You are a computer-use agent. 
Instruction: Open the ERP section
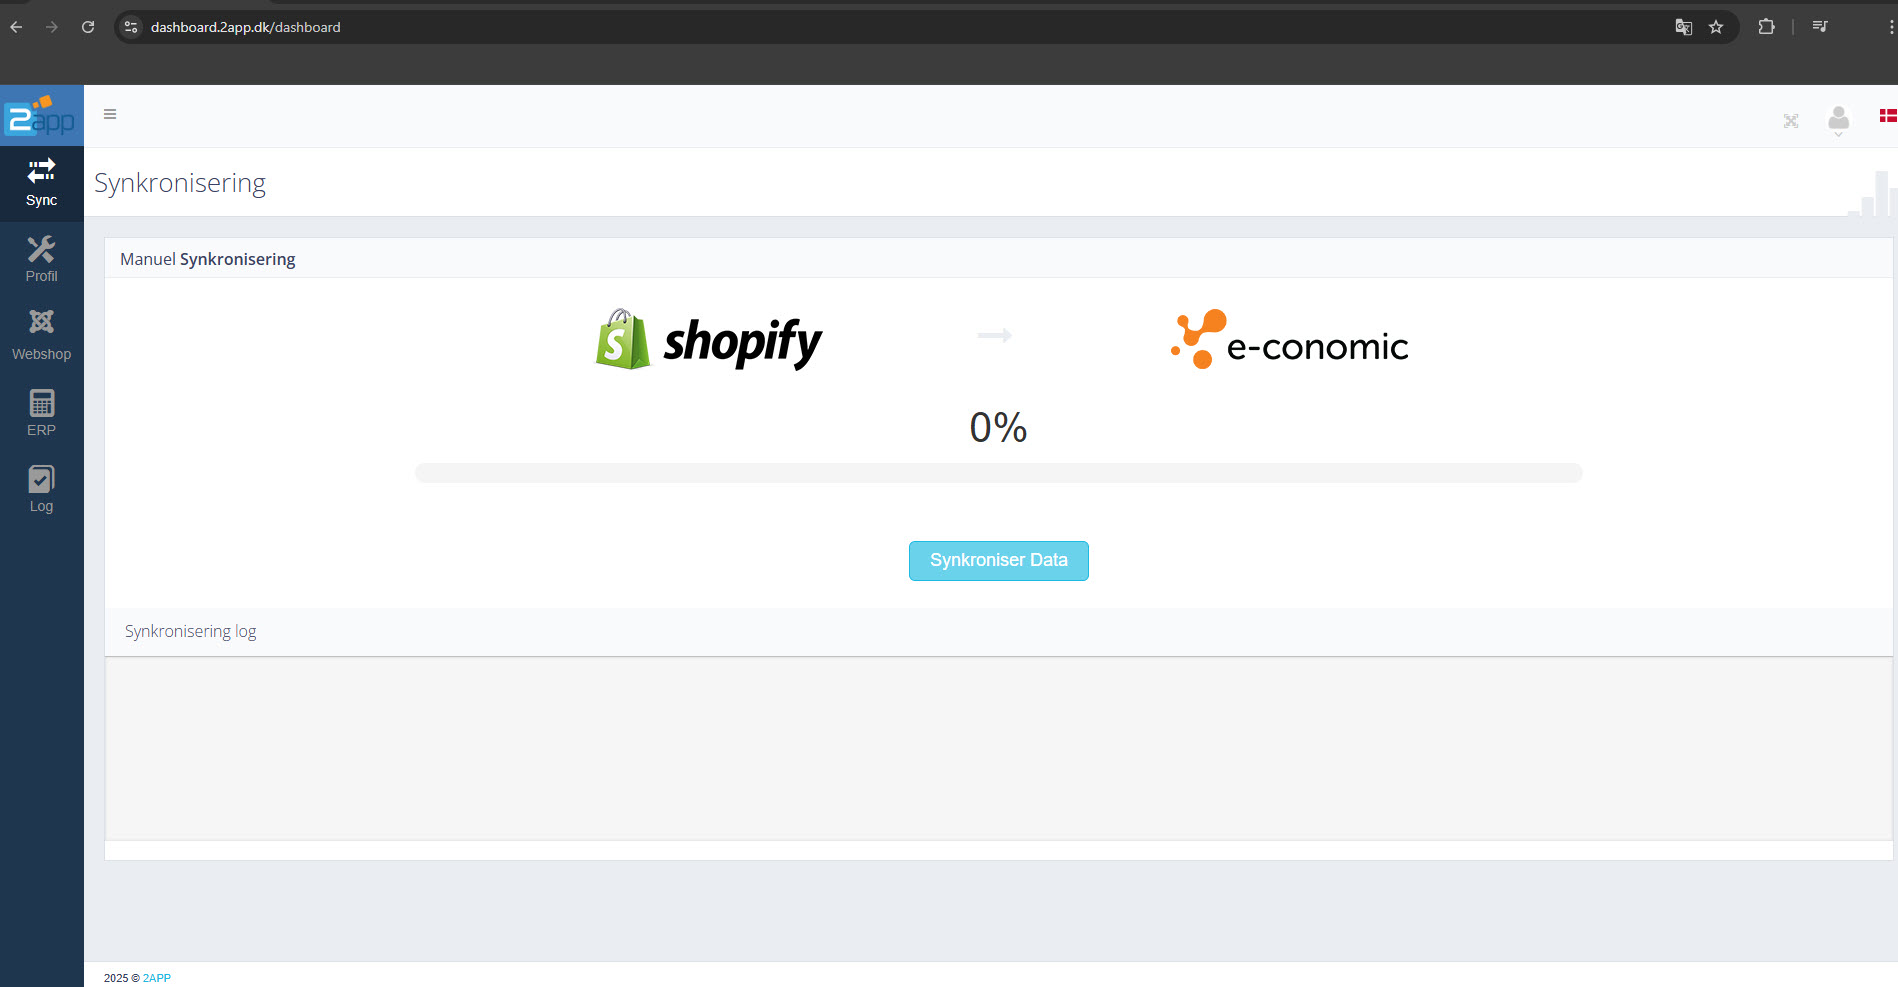point(41,412)
